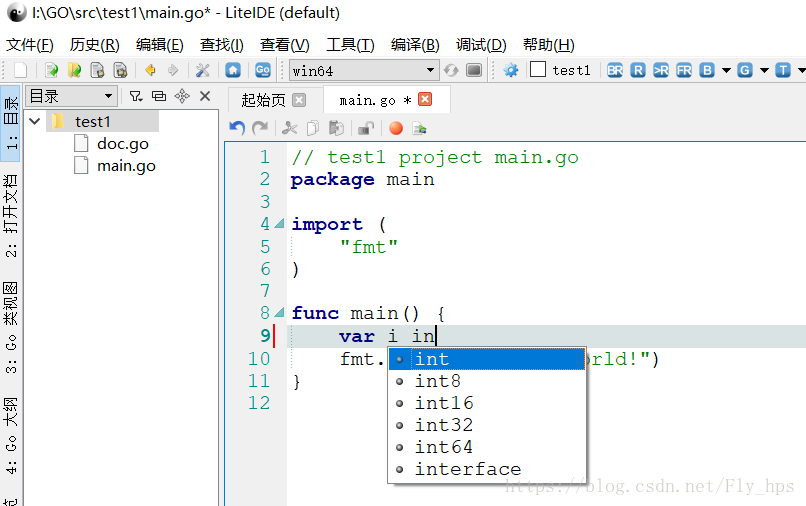Click the terminal icon next to environment selector
The width and height of the screenshot is (806, 506).
474,70
